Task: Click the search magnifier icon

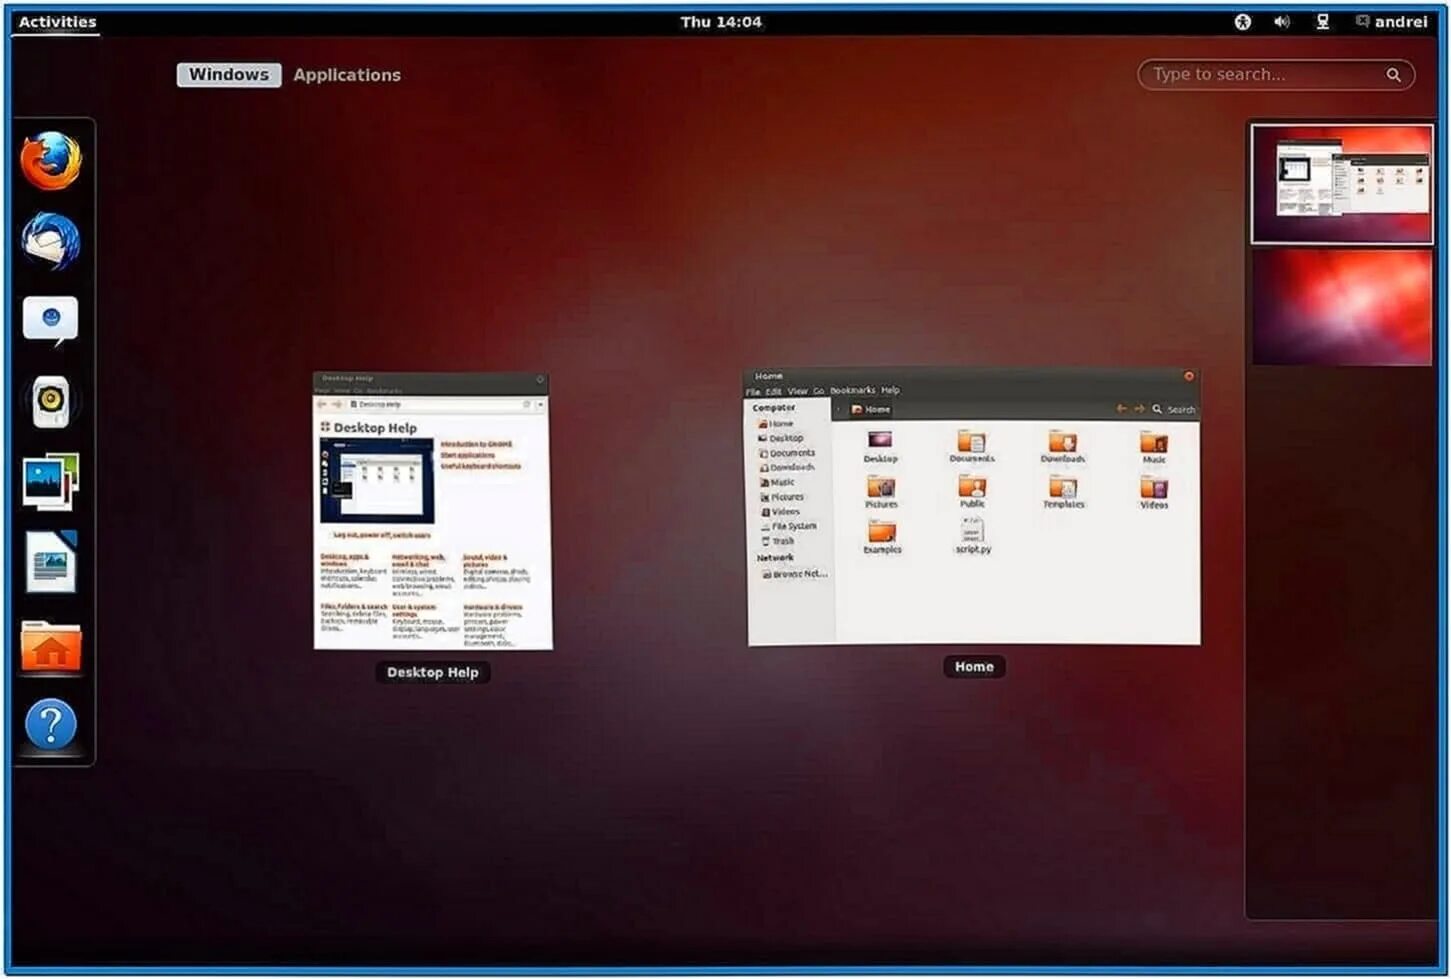Action: 1393,75
